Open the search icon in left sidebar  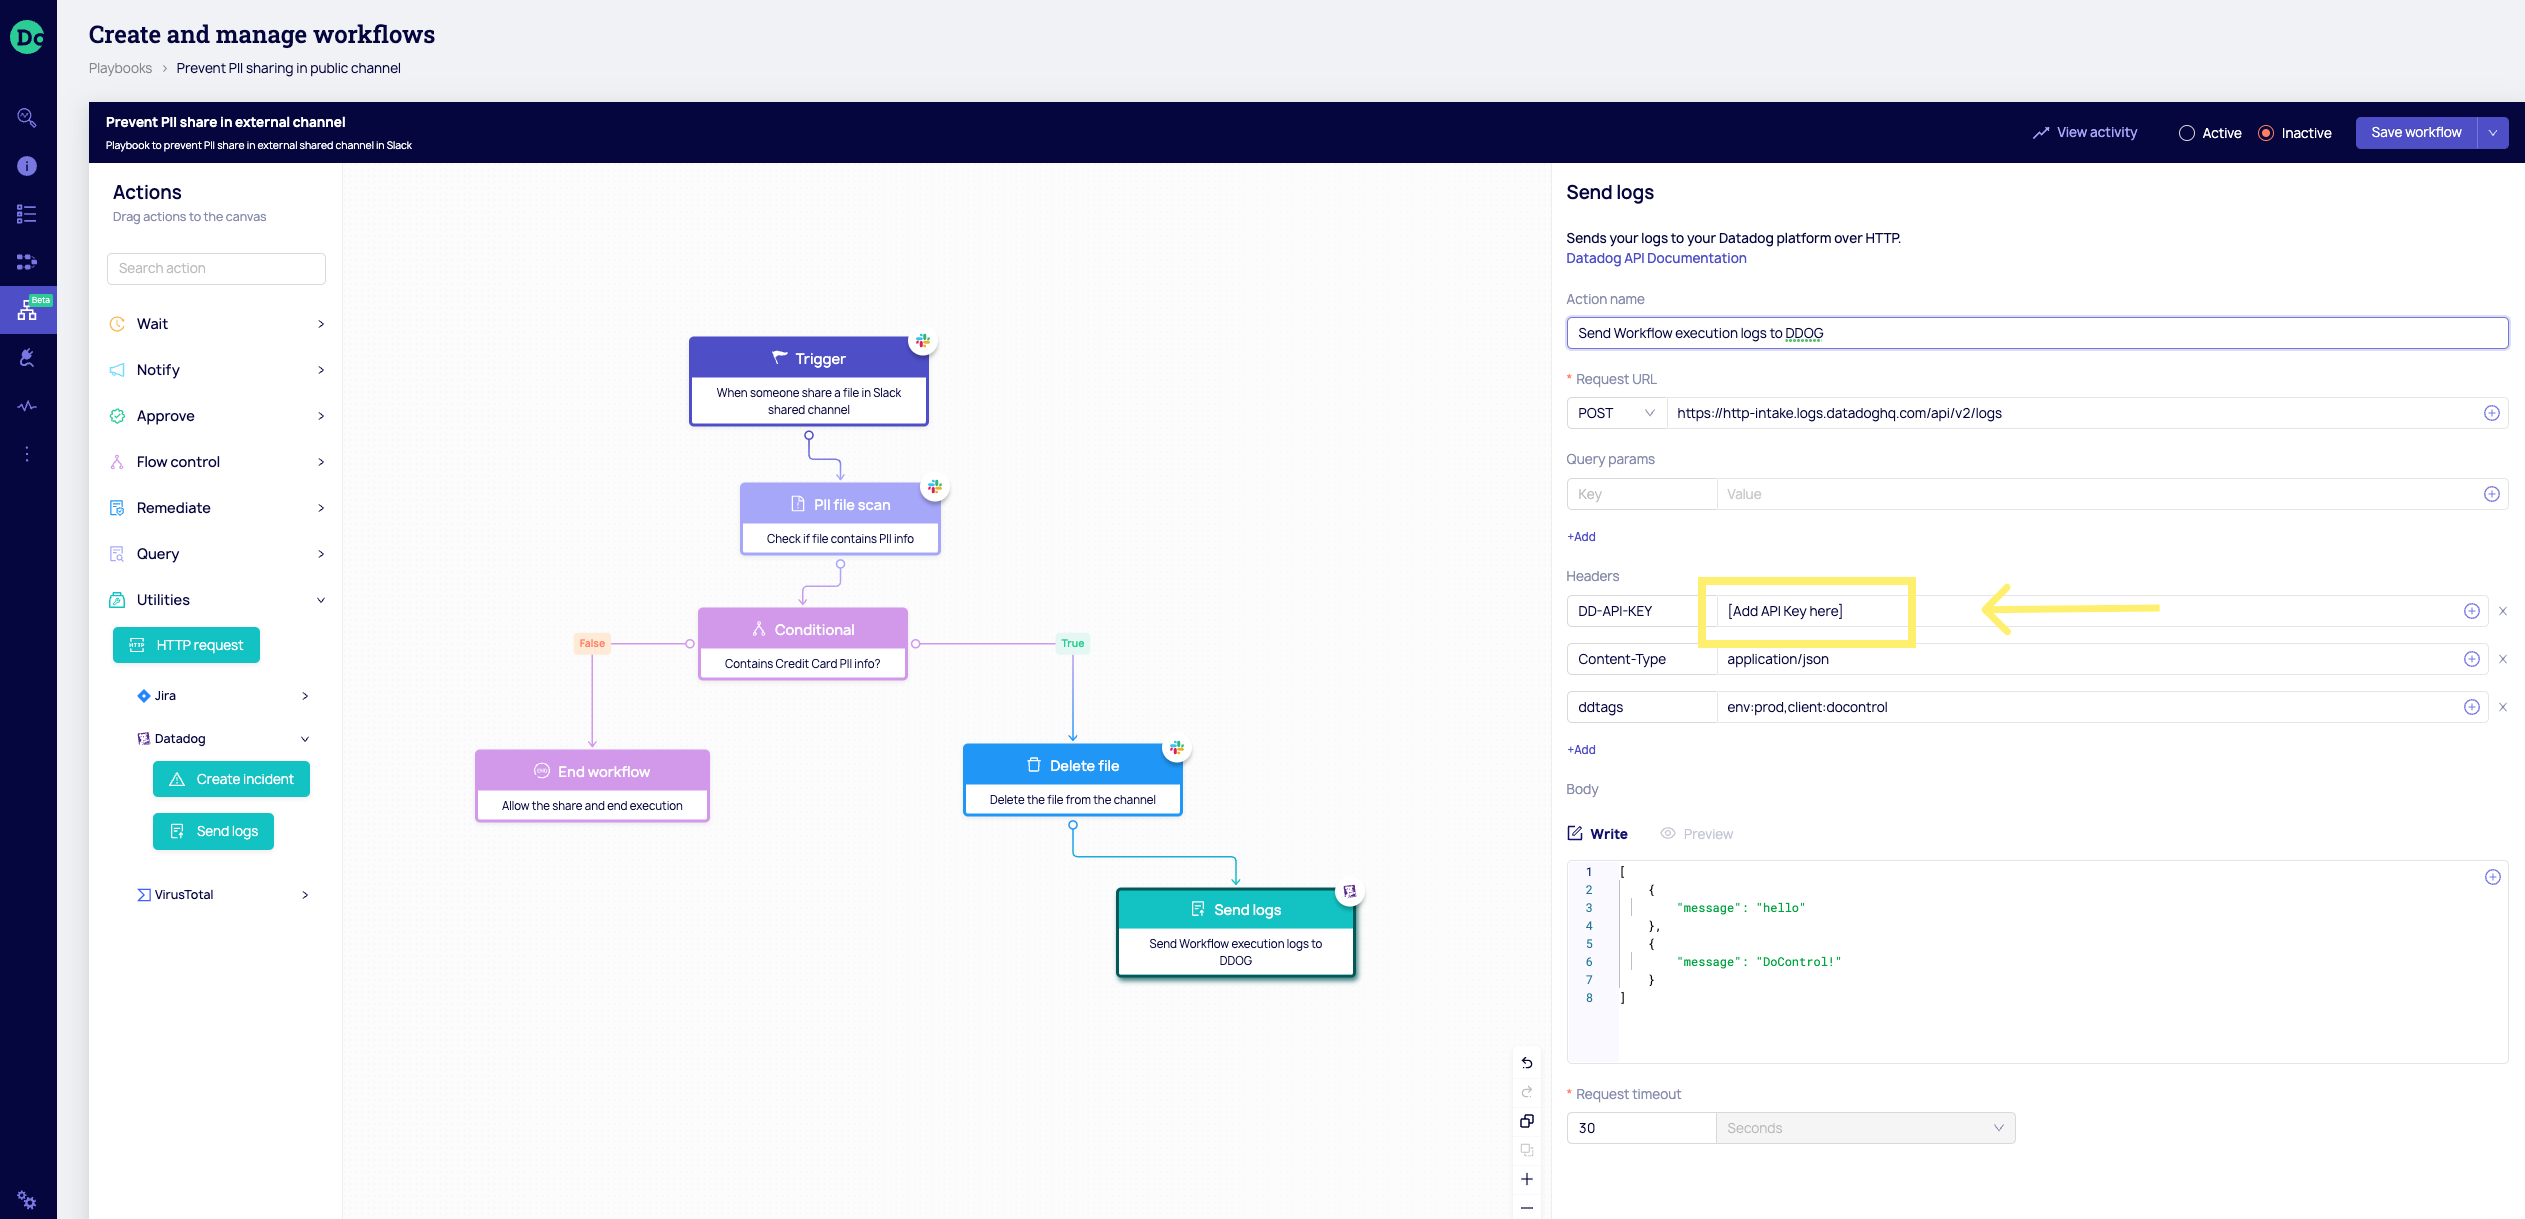[x=27, y=117]
